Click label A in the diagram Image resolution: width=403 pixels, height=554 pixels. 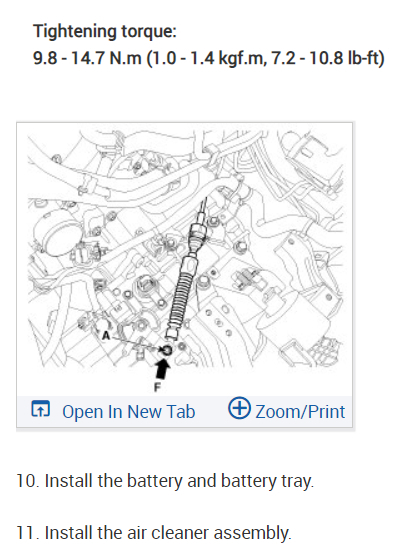pos(106,335)
